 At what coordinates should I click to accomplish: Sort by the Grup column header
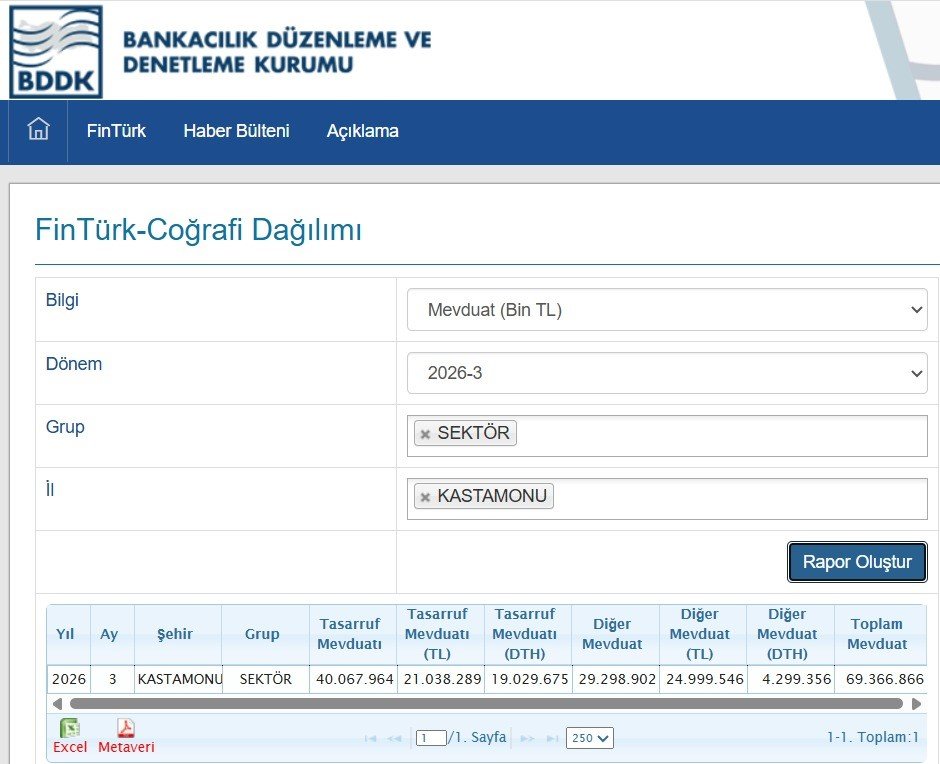266,634
